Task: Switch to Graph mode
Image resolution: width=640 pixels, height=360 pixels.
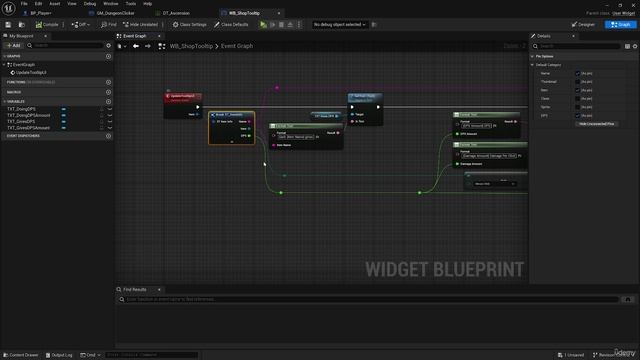Action: pos(620,25)
